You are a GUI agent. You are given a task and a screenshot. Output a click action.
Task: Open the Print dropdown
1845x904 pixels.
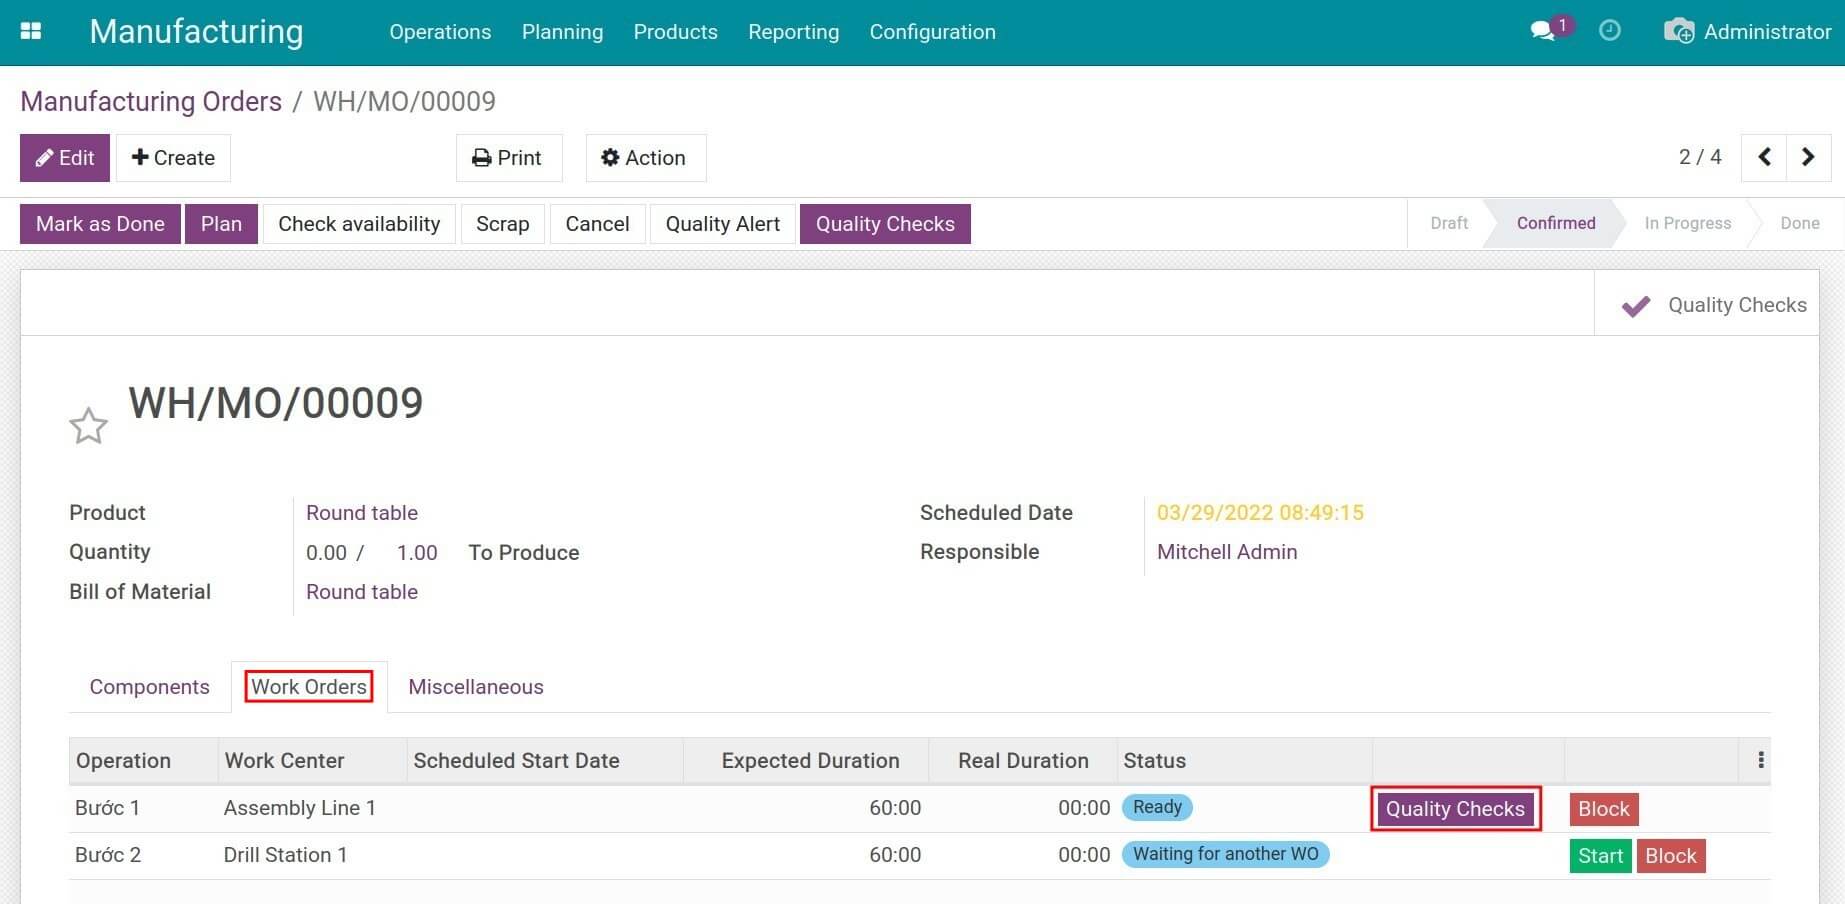[x=508, y=158]
